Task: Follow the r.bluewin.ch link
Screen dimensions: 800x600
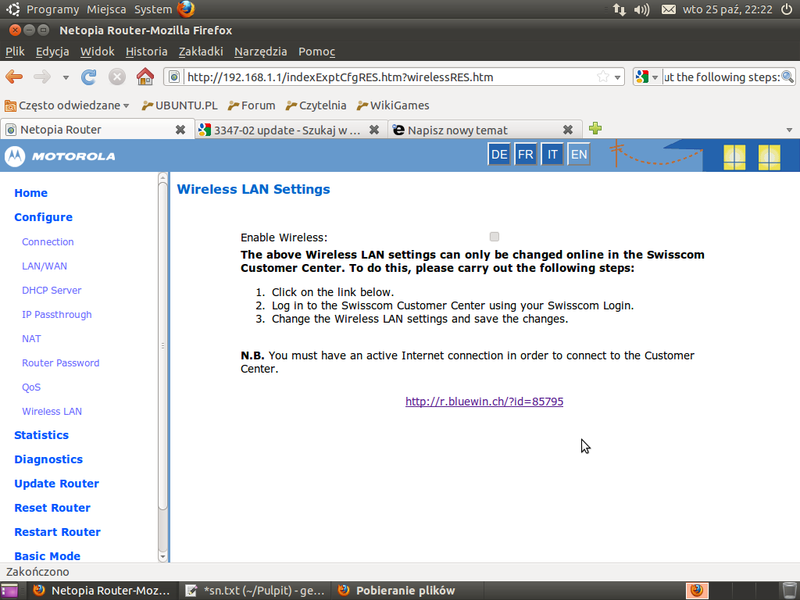Action: pyautogui.click(x=484, y=402)
